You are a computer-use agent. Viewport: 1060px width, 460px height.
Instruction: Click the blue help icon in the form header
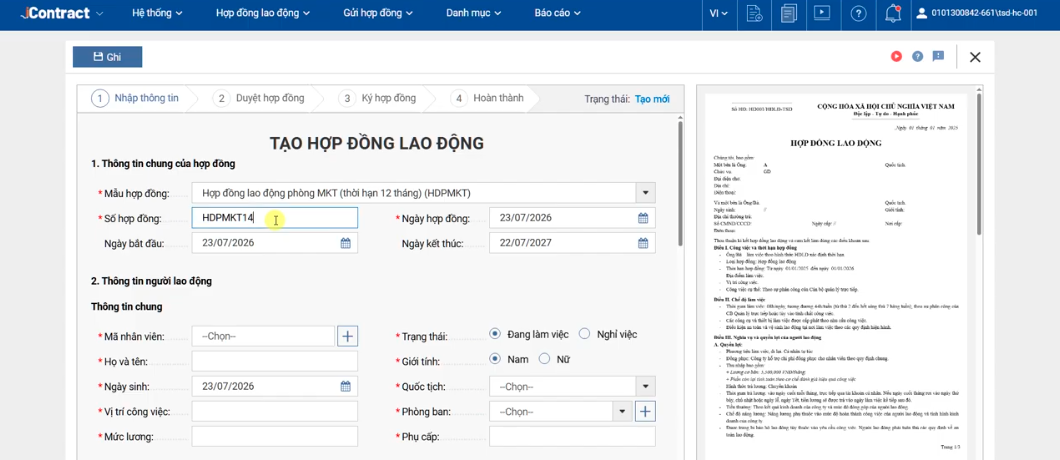coord(917,57)
